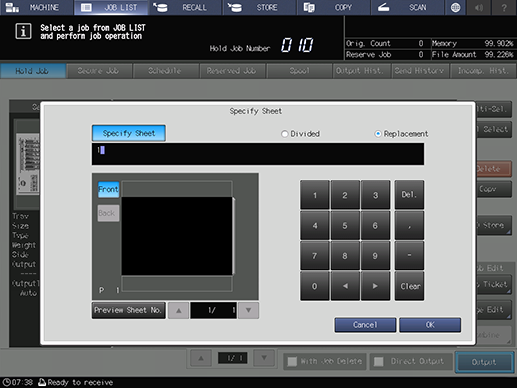Viewport: 517px width, 388px height.
Task: Open the COPY tab
Action: coord(334,7)
